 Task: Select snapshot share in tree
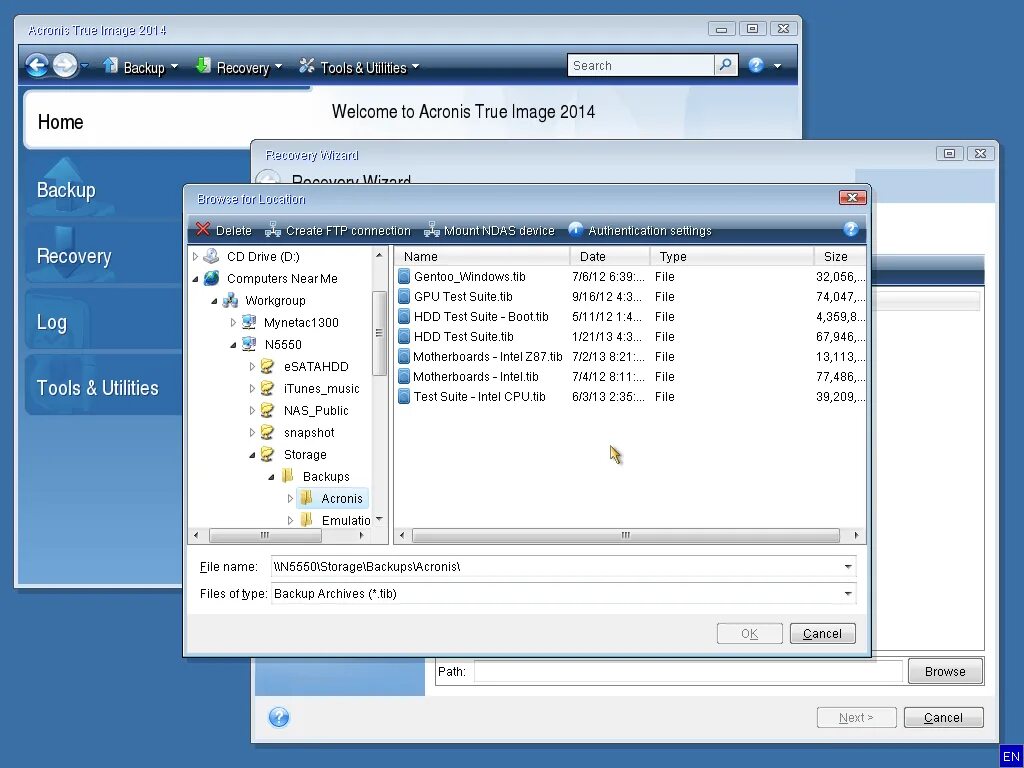pos(309,433)
